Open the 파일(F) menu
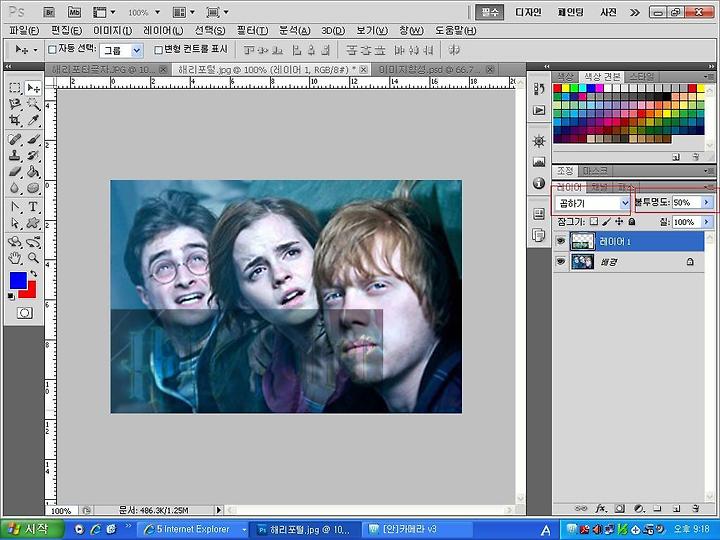Viewport: 720px width, 540px height. point(24,31)
